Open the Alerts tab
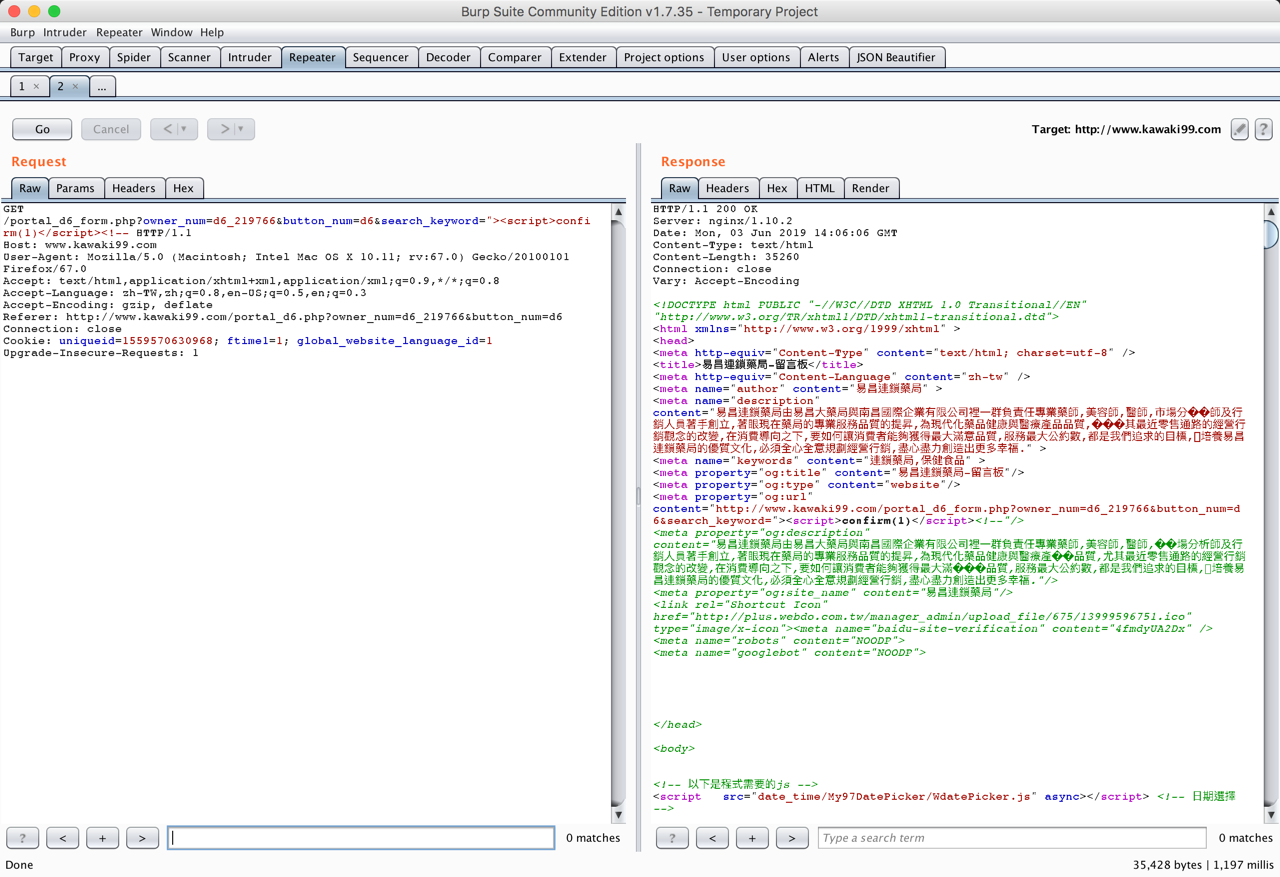Viewport: 1280px width, 877px height. (823, 57)
